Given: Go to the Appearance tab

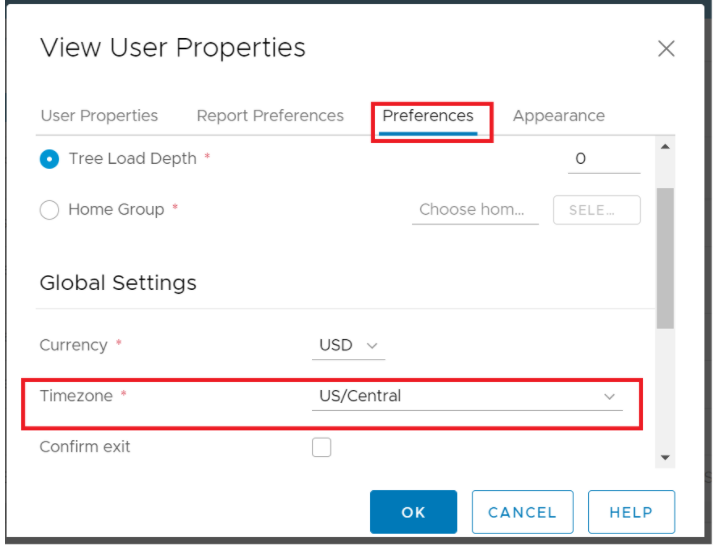Looking at the screenshot, I should (x=558, y=116).
